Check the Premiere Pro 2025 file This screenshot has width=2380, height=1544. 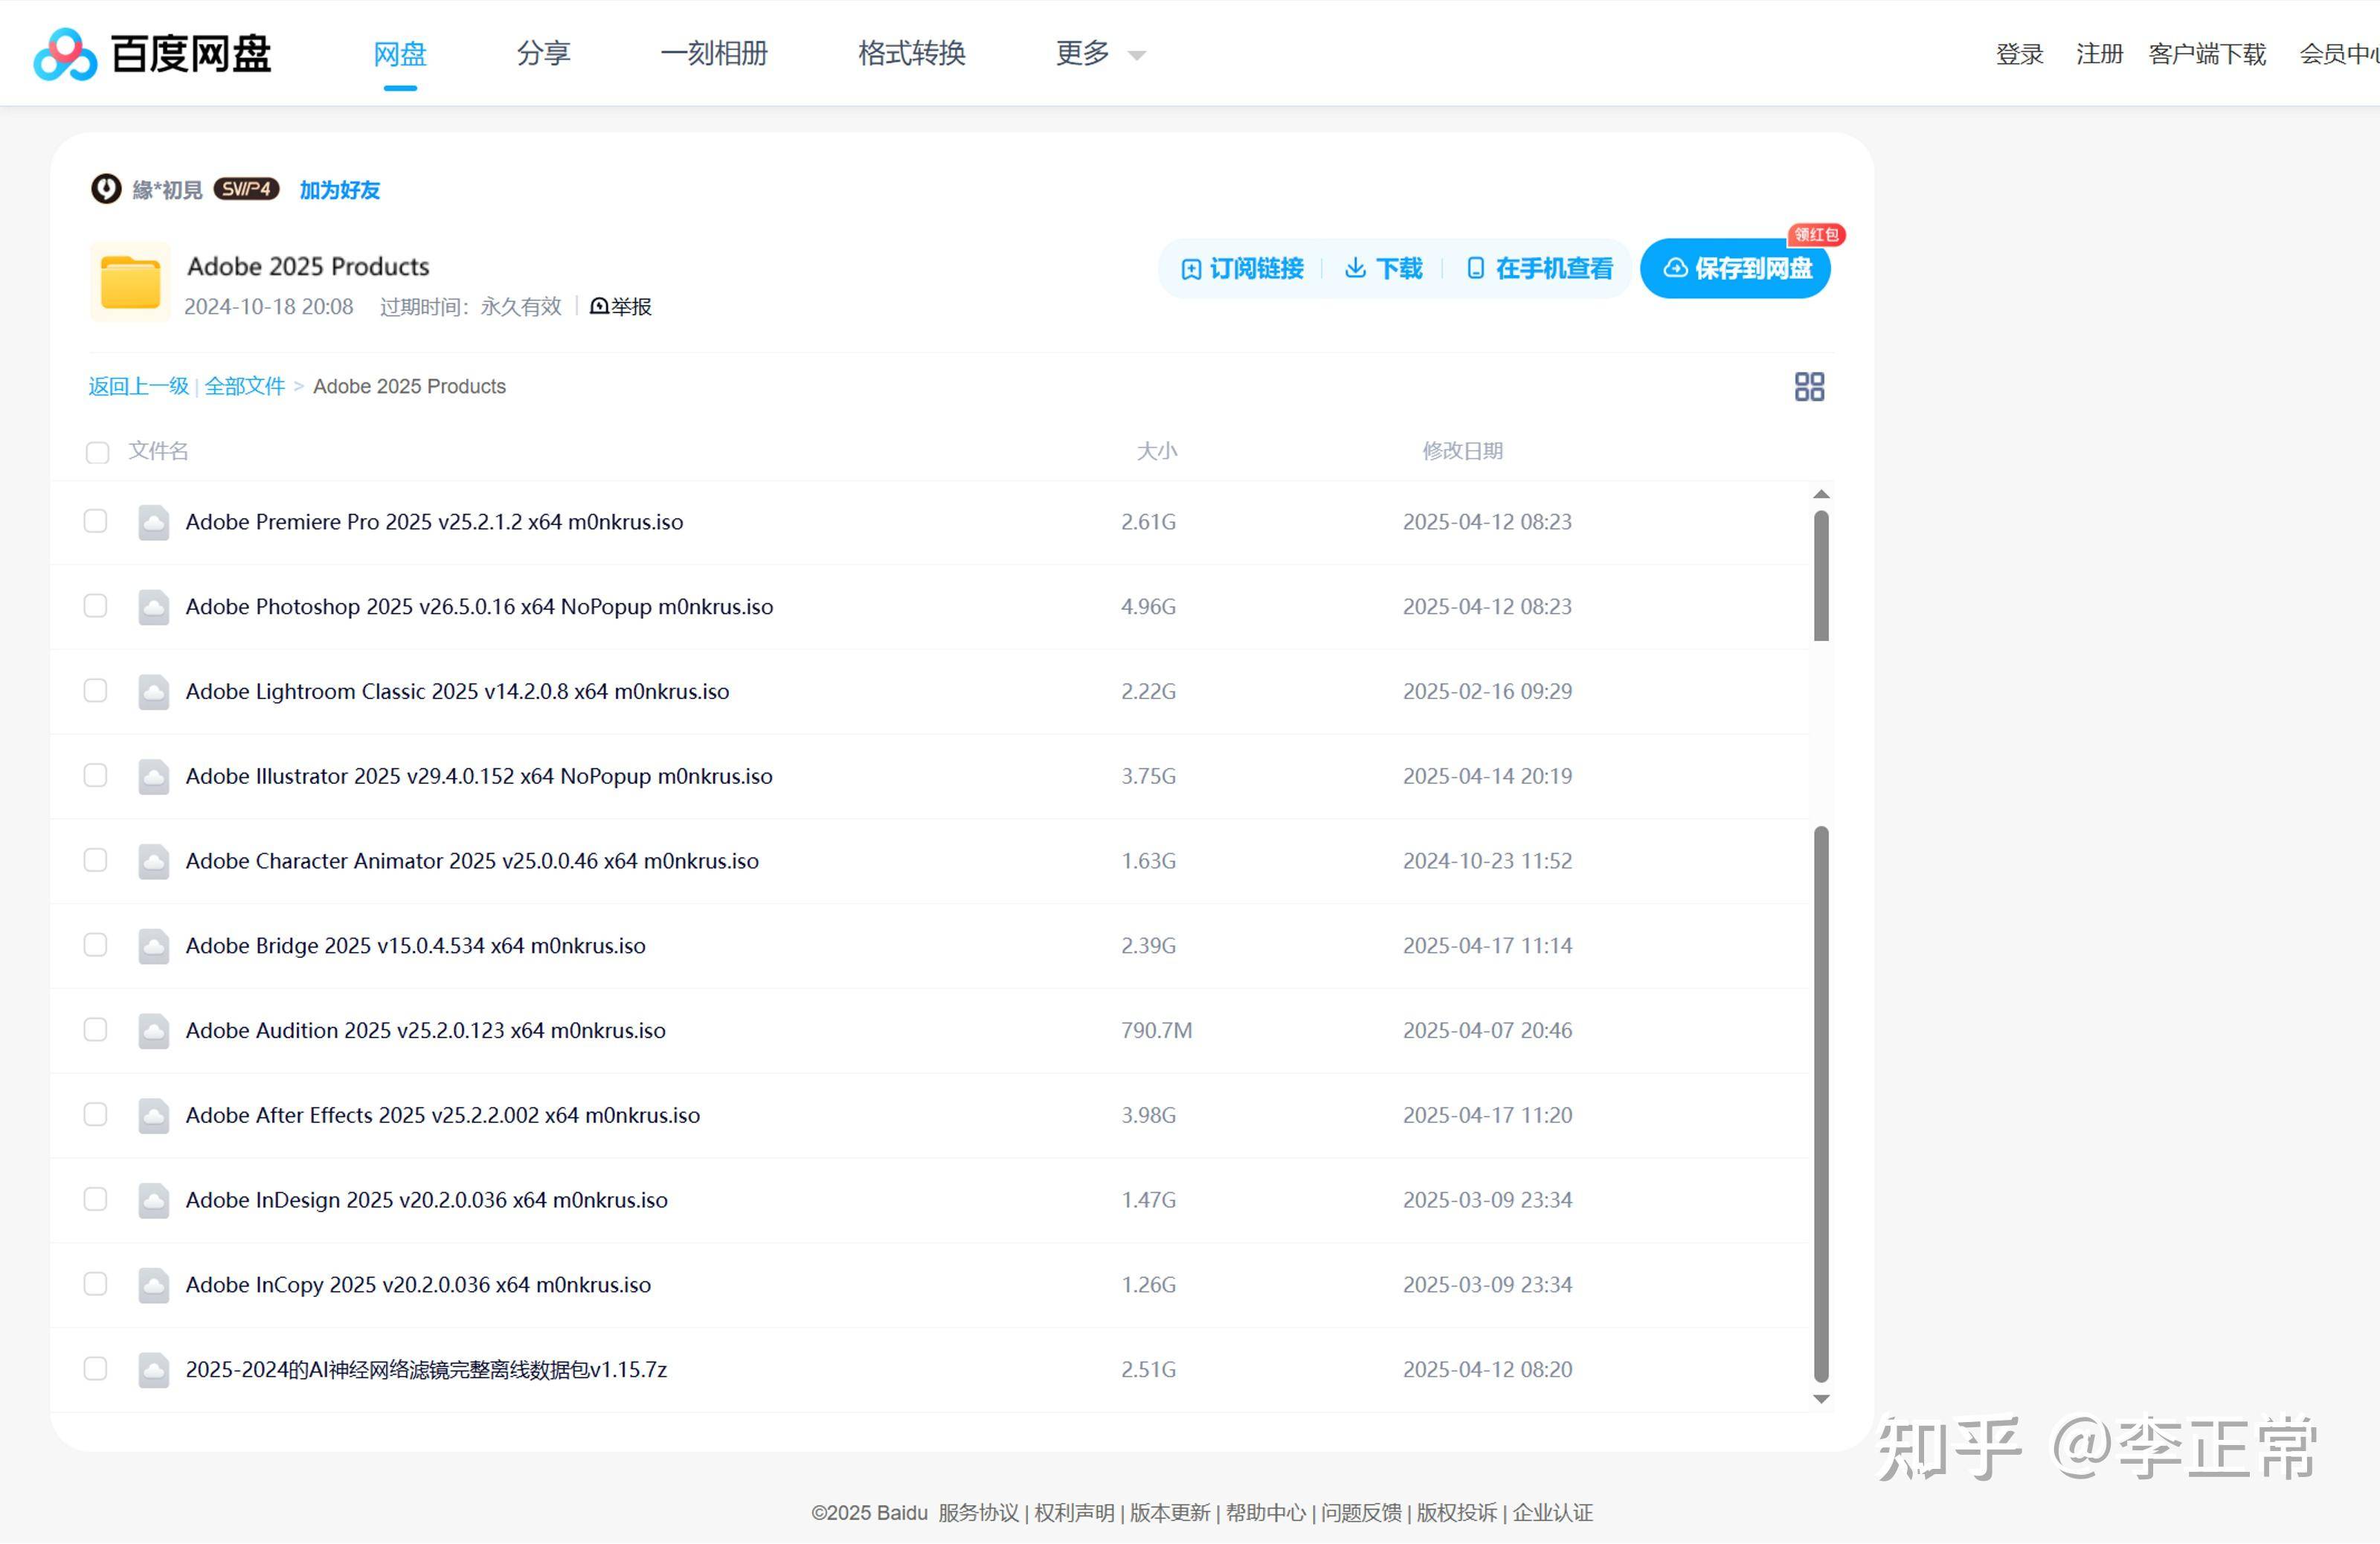95,521
